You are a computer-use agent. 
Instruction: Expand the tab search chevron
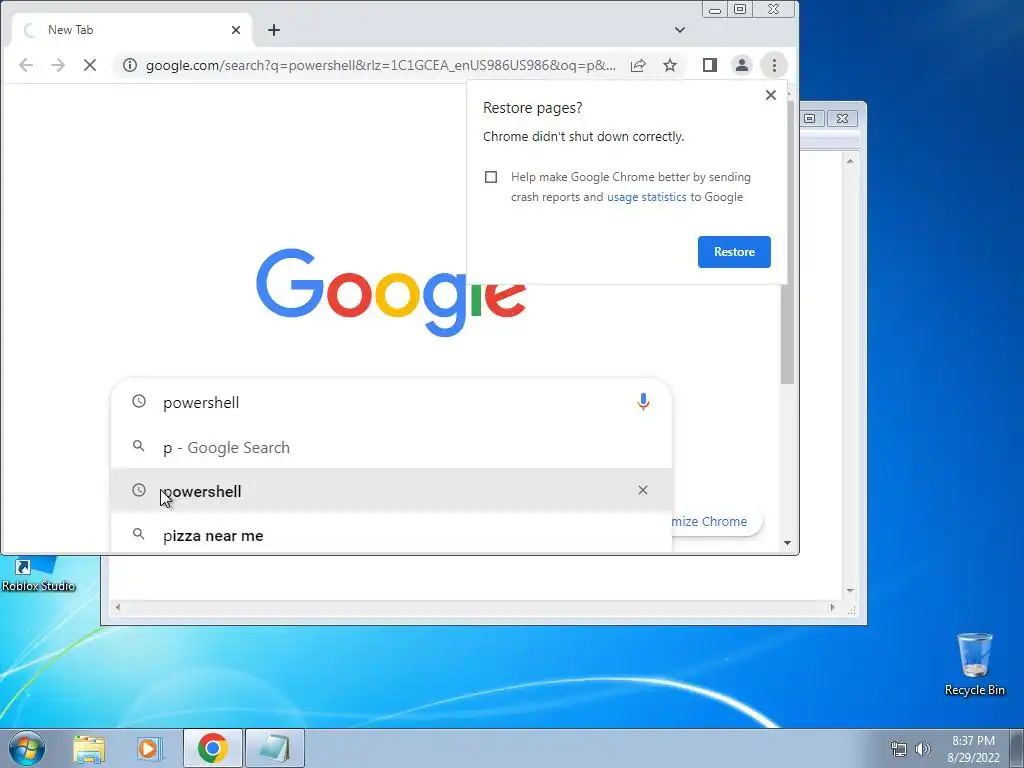click(x=680, y=30)
